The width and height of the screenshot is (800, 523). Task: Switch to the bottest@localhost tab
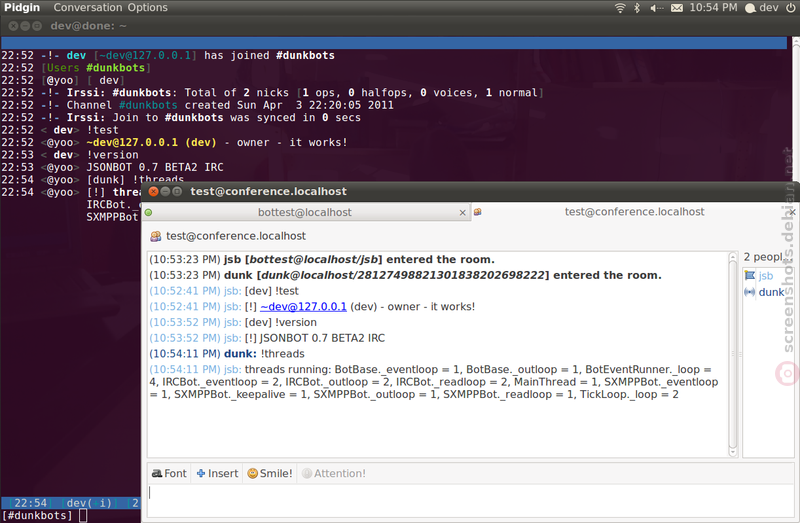coord(305,212)
